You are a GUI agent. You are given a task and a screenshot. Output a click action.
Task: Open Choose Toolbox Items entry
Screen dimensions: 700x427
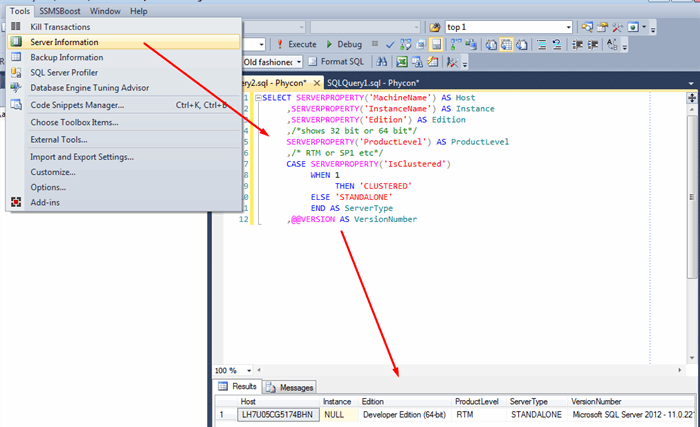coord(124,122)
